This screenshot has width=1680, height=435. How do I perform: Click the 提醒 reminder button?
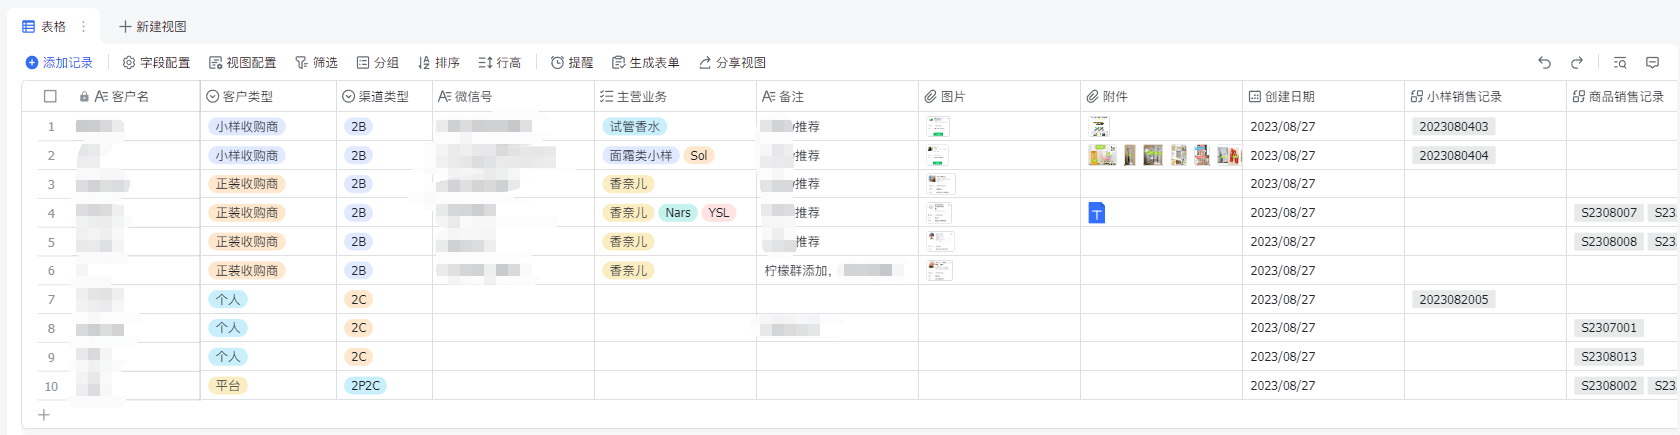(x=572, y=63)
